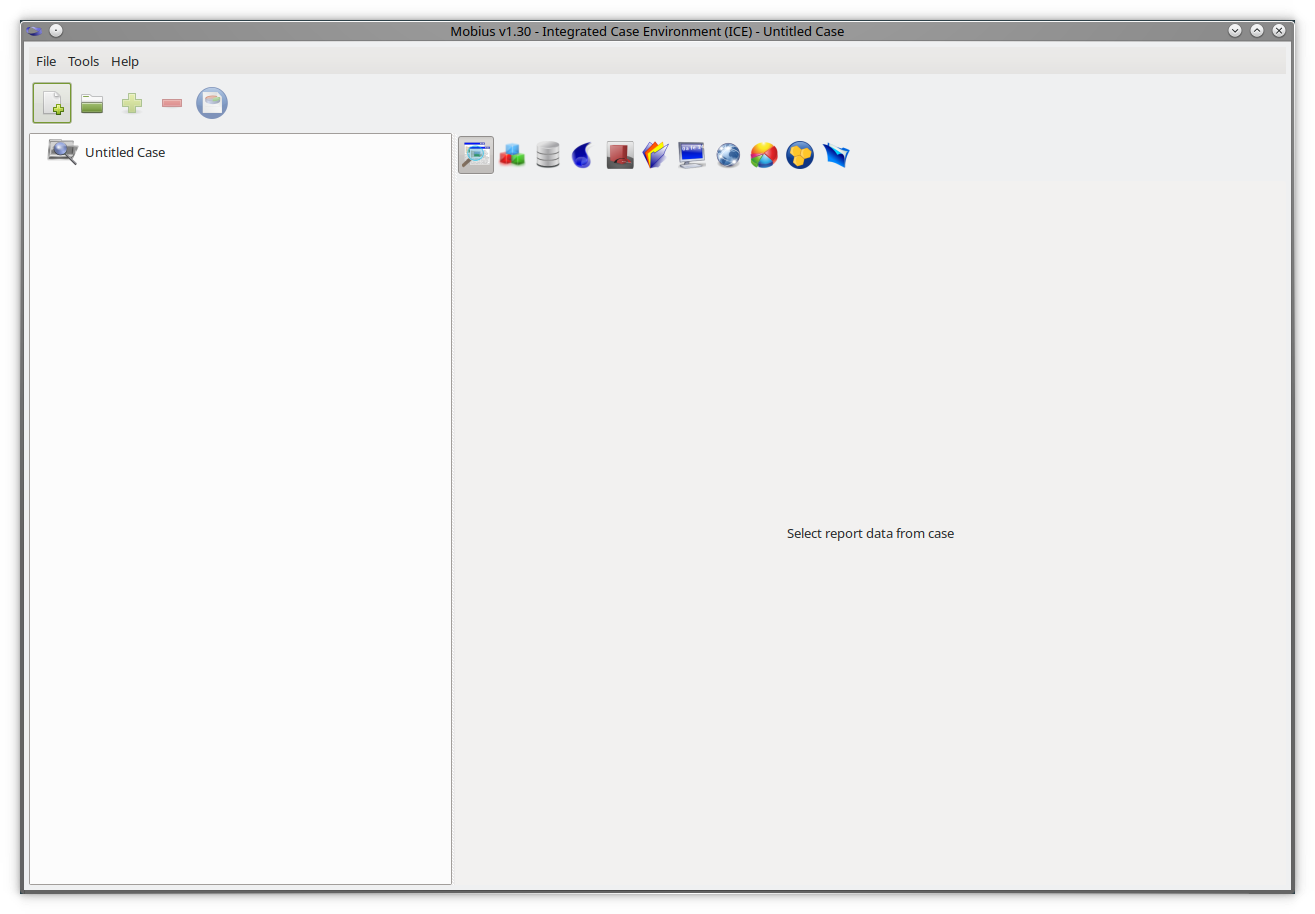1315x914 pixels.
Task: Select the blue swirl view icon
Action: point(583,155)
